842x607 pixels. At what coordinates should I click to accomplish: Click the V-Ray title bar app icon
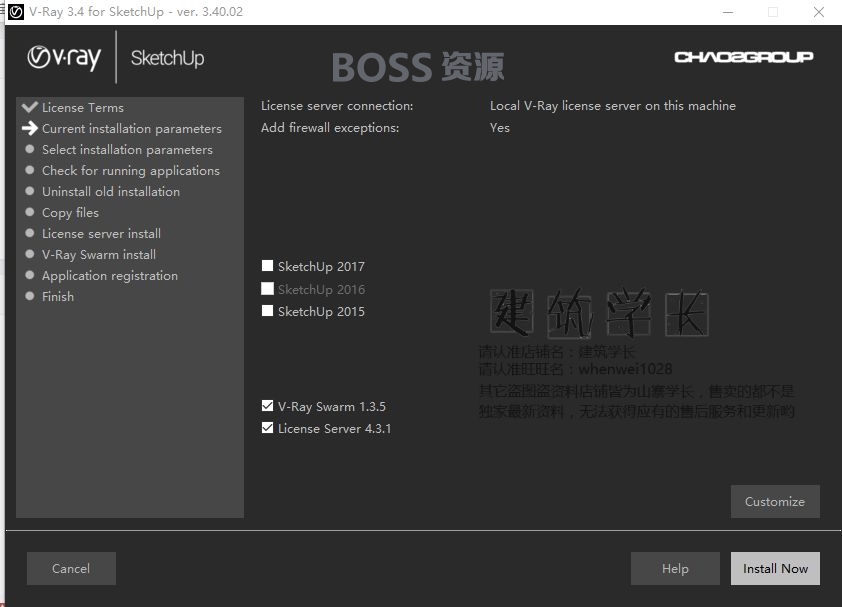16,12
